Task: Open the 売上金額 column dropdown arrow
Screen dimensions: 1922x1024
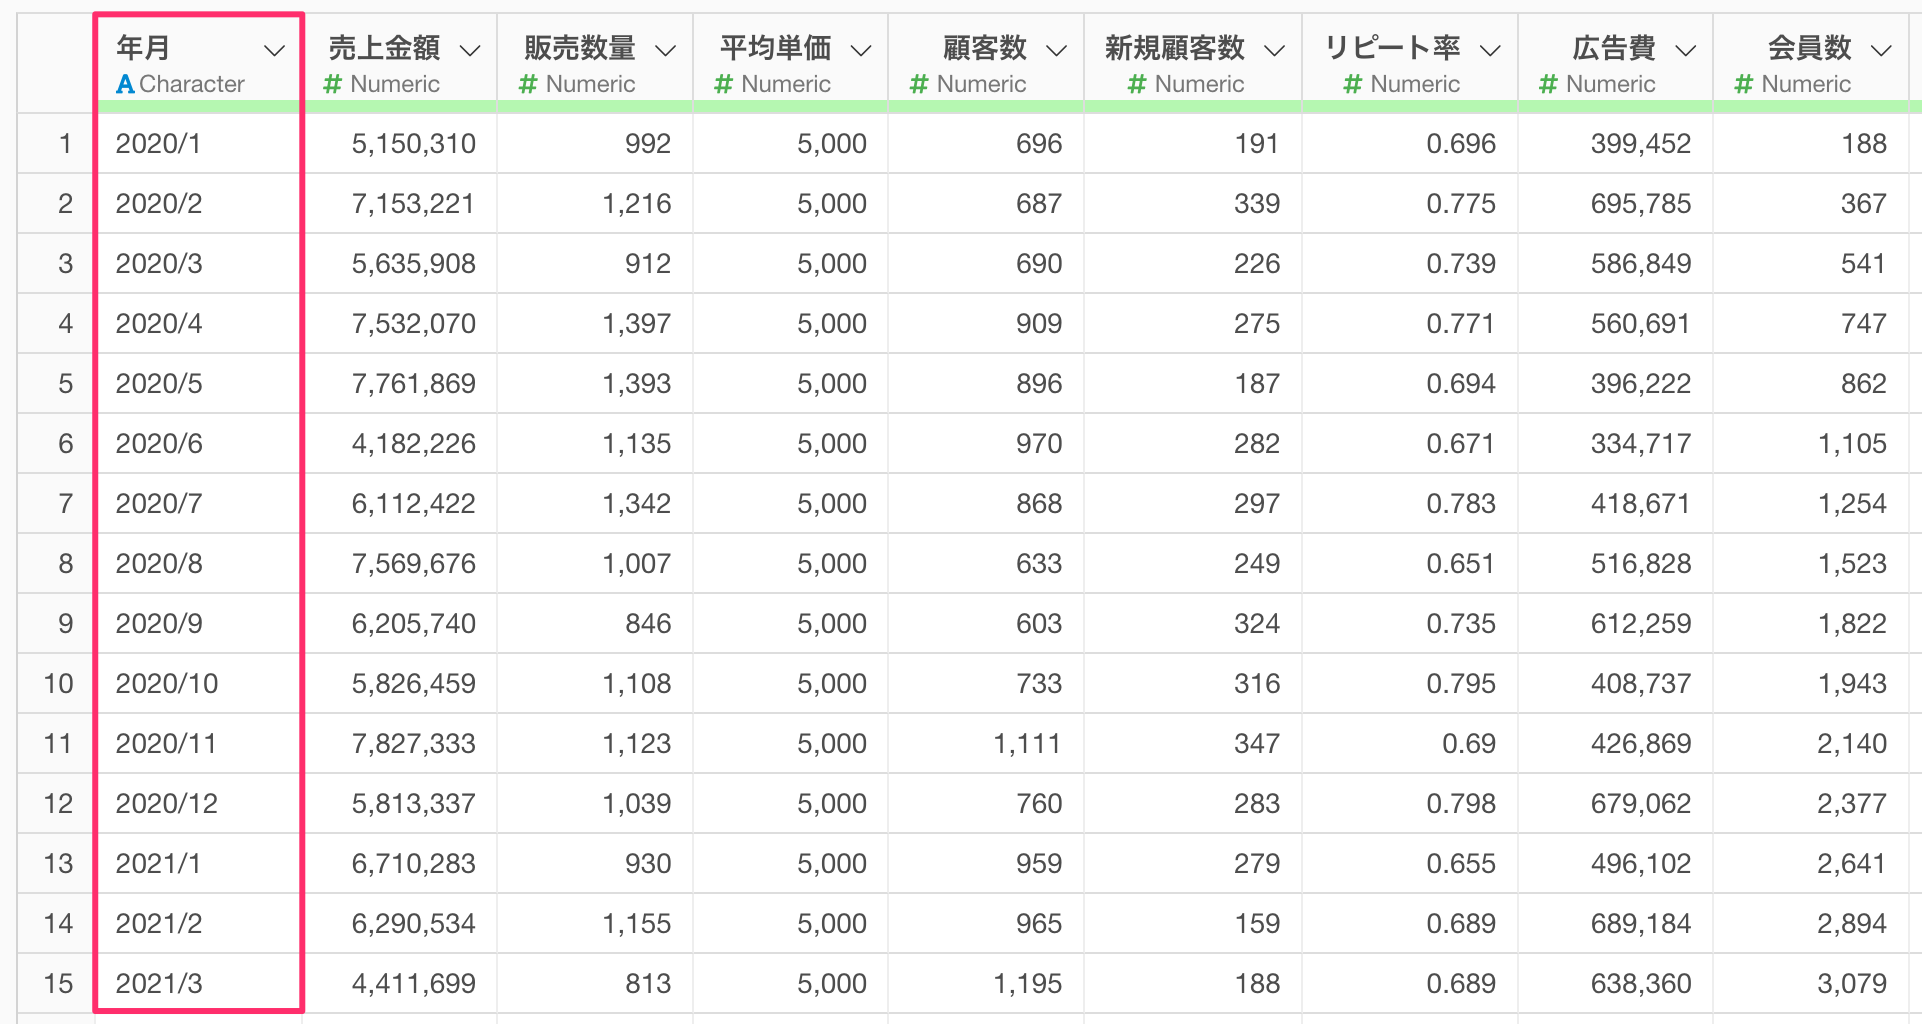Action: point(470,50)
